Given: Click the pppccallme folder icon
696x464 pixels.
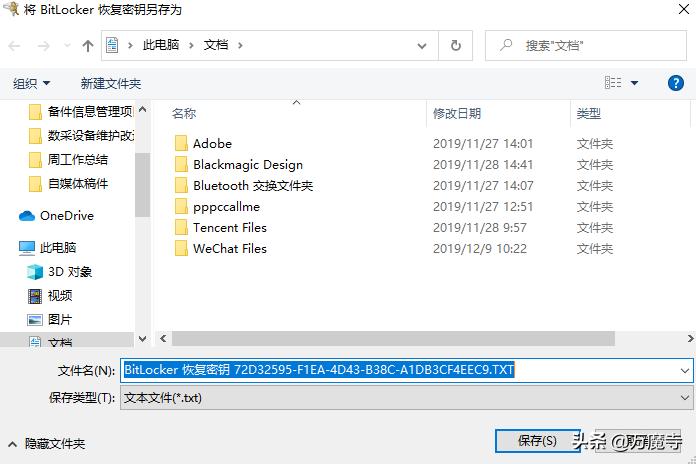Looking at the screenshot, I should coord(181,207).
